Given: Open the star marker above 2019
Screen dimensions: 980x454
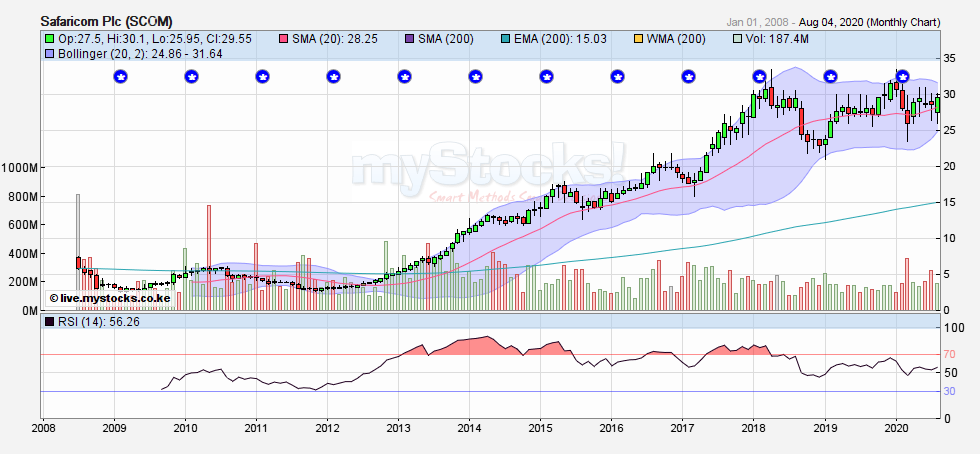Looking at the screenshot, I should point(830,76).
